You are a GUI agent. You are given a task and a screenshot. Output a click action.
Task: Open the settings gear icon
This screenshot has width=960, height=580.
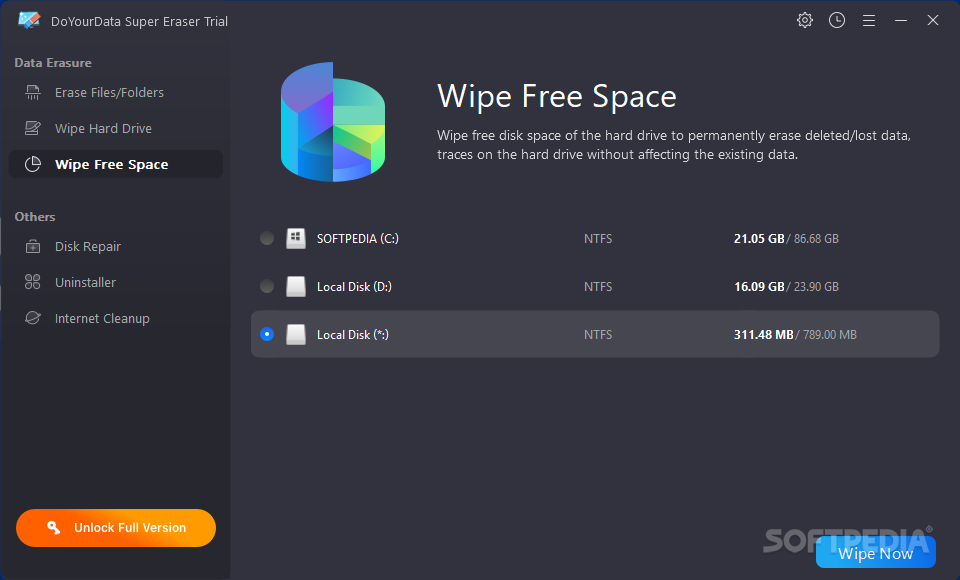[804, 20]
